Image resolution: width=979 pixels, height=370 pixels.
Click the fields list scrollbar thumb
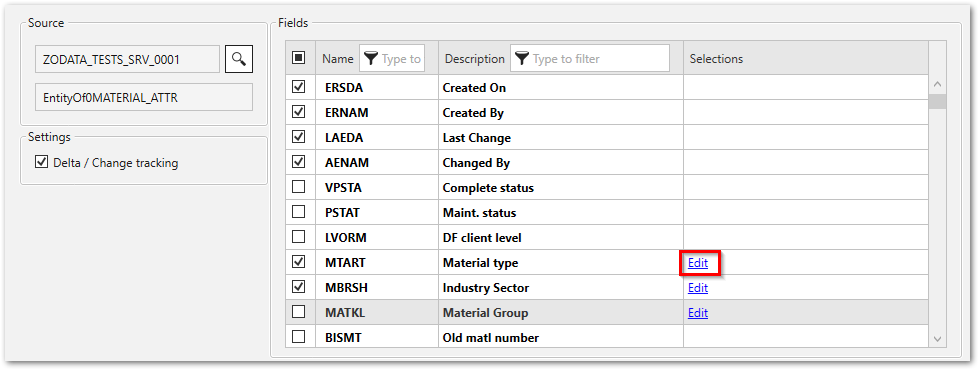point(937,101)
